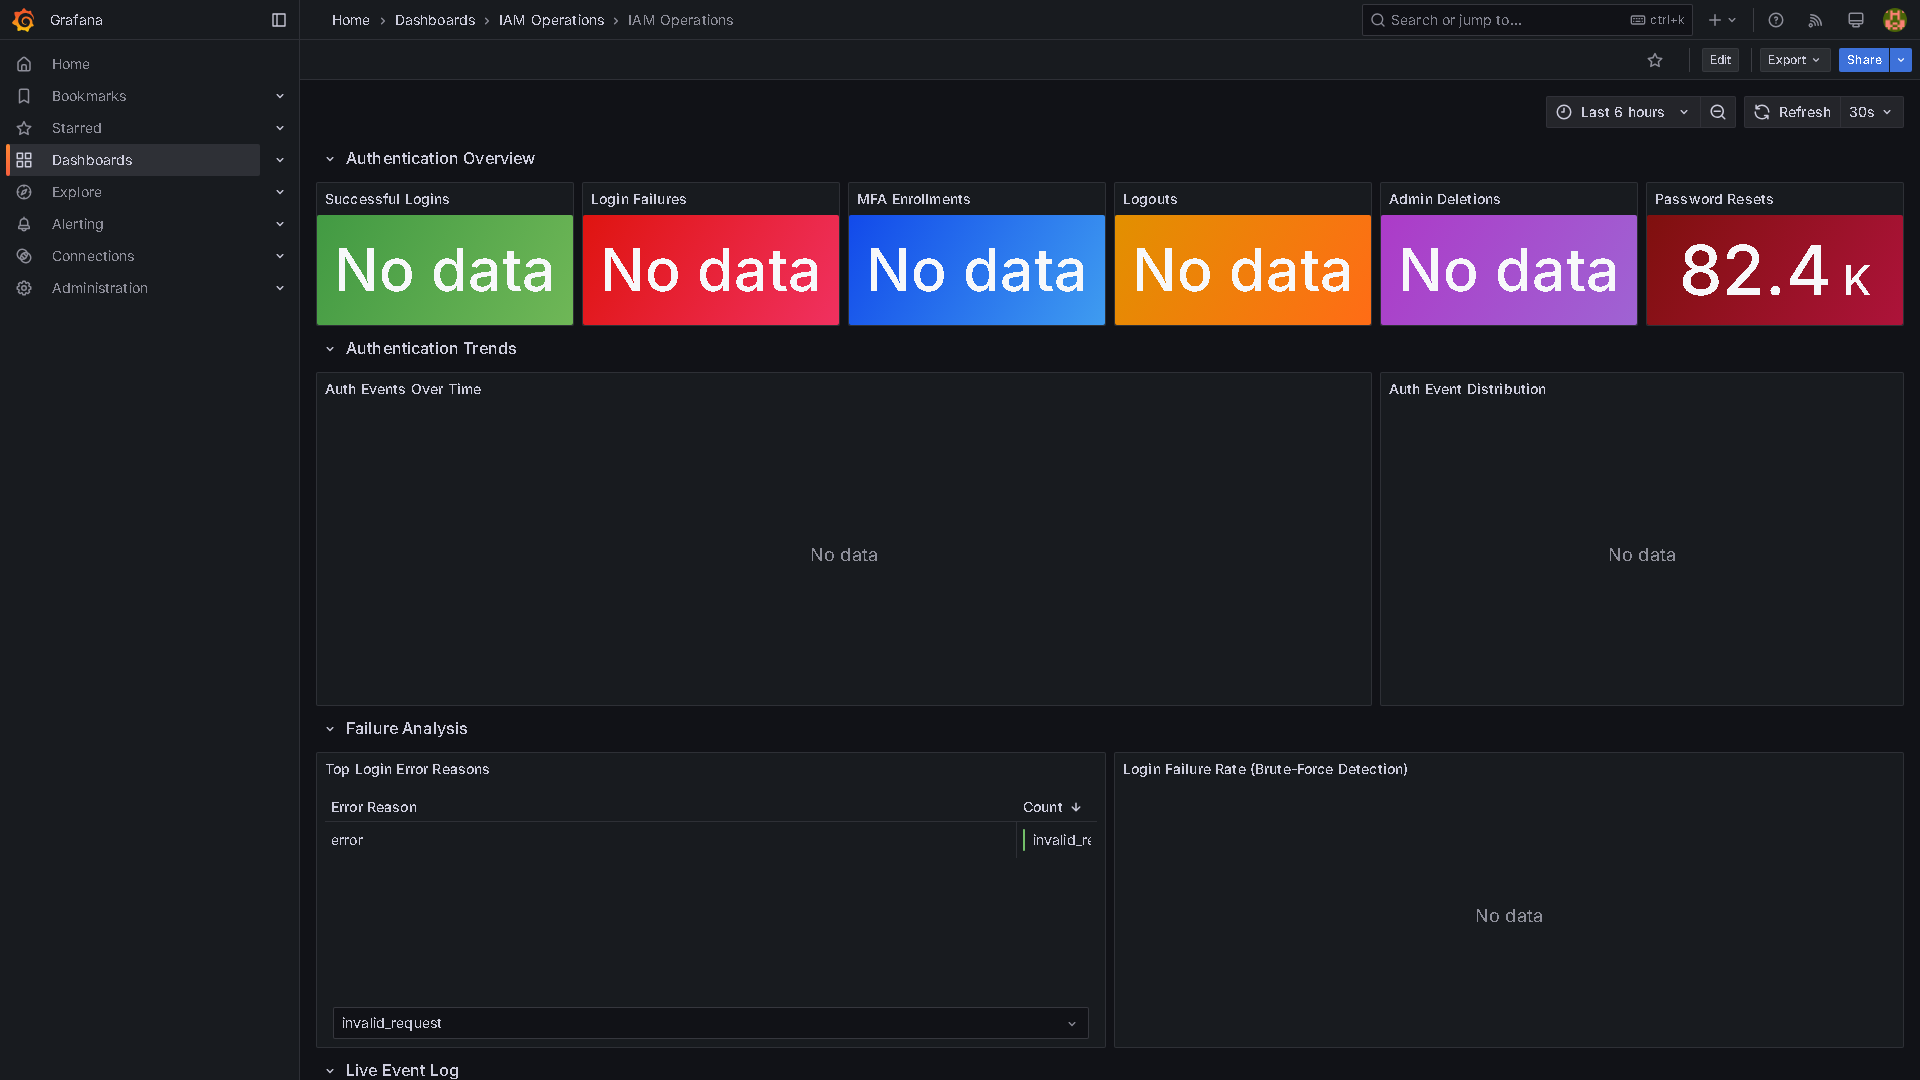This screenshot has height=1080, width=1920.
Task: Collapse the sidebar with the panel toggle
Action: 277,20
